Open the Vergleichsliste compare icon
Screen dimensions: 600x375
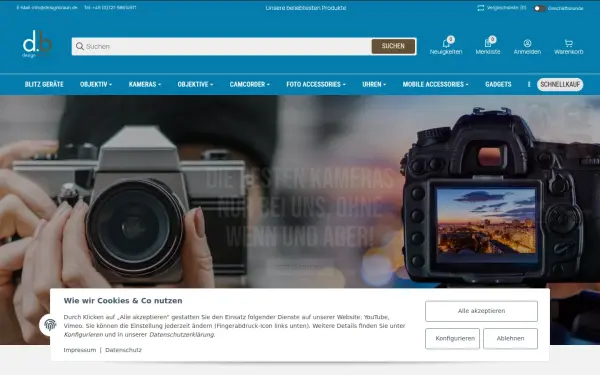[481, 8]
